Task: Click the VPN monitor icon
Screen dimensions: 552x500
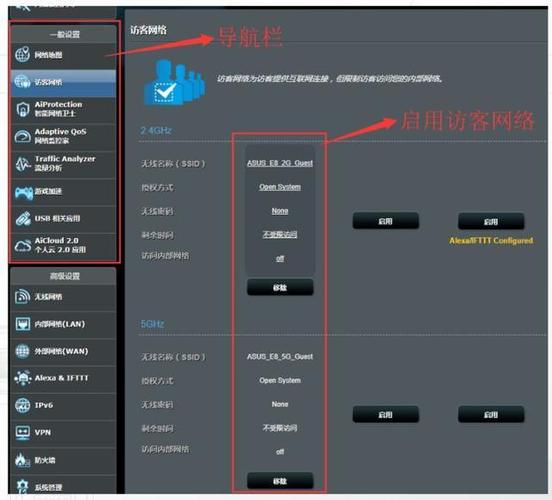Action: [x=23, y=432]
